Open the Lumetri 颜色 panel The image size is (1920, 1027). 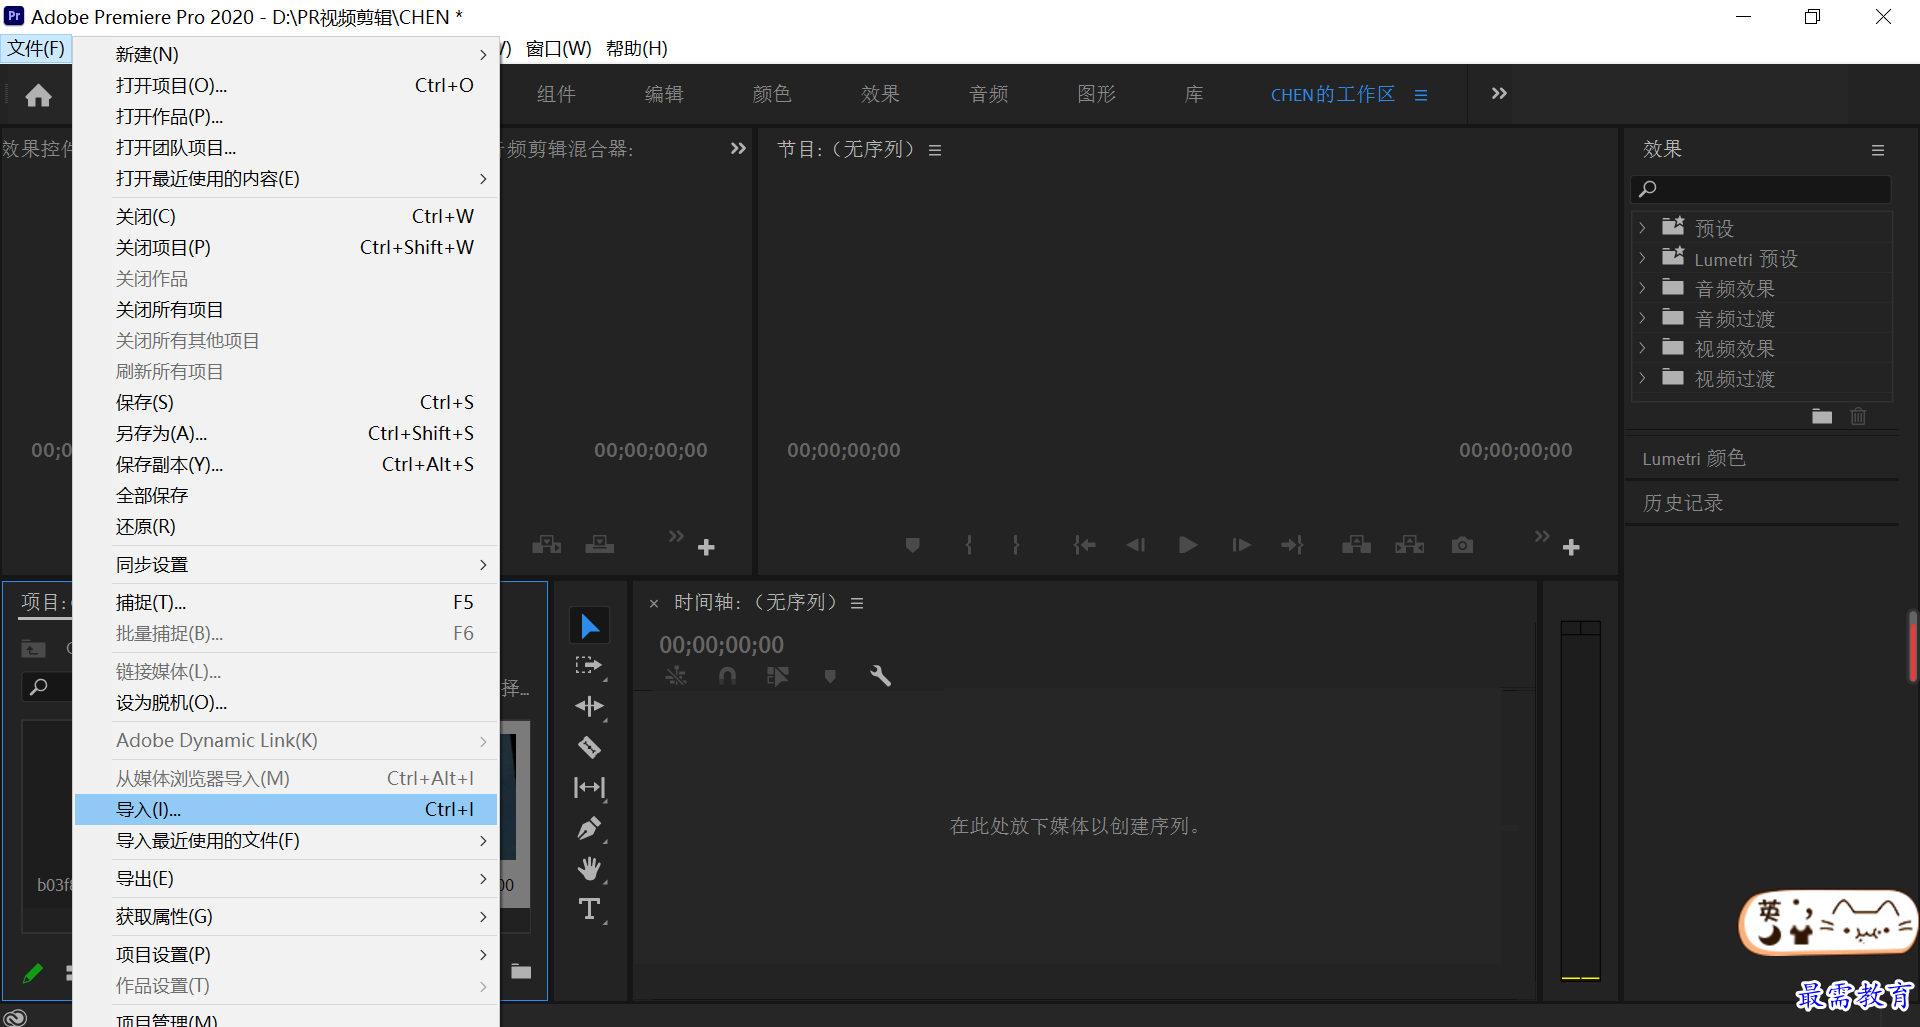1693,458
